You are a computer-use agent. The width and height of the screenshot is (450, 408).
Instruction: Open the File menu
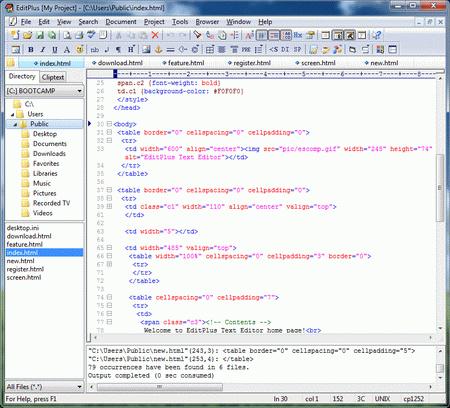[26, 22]
